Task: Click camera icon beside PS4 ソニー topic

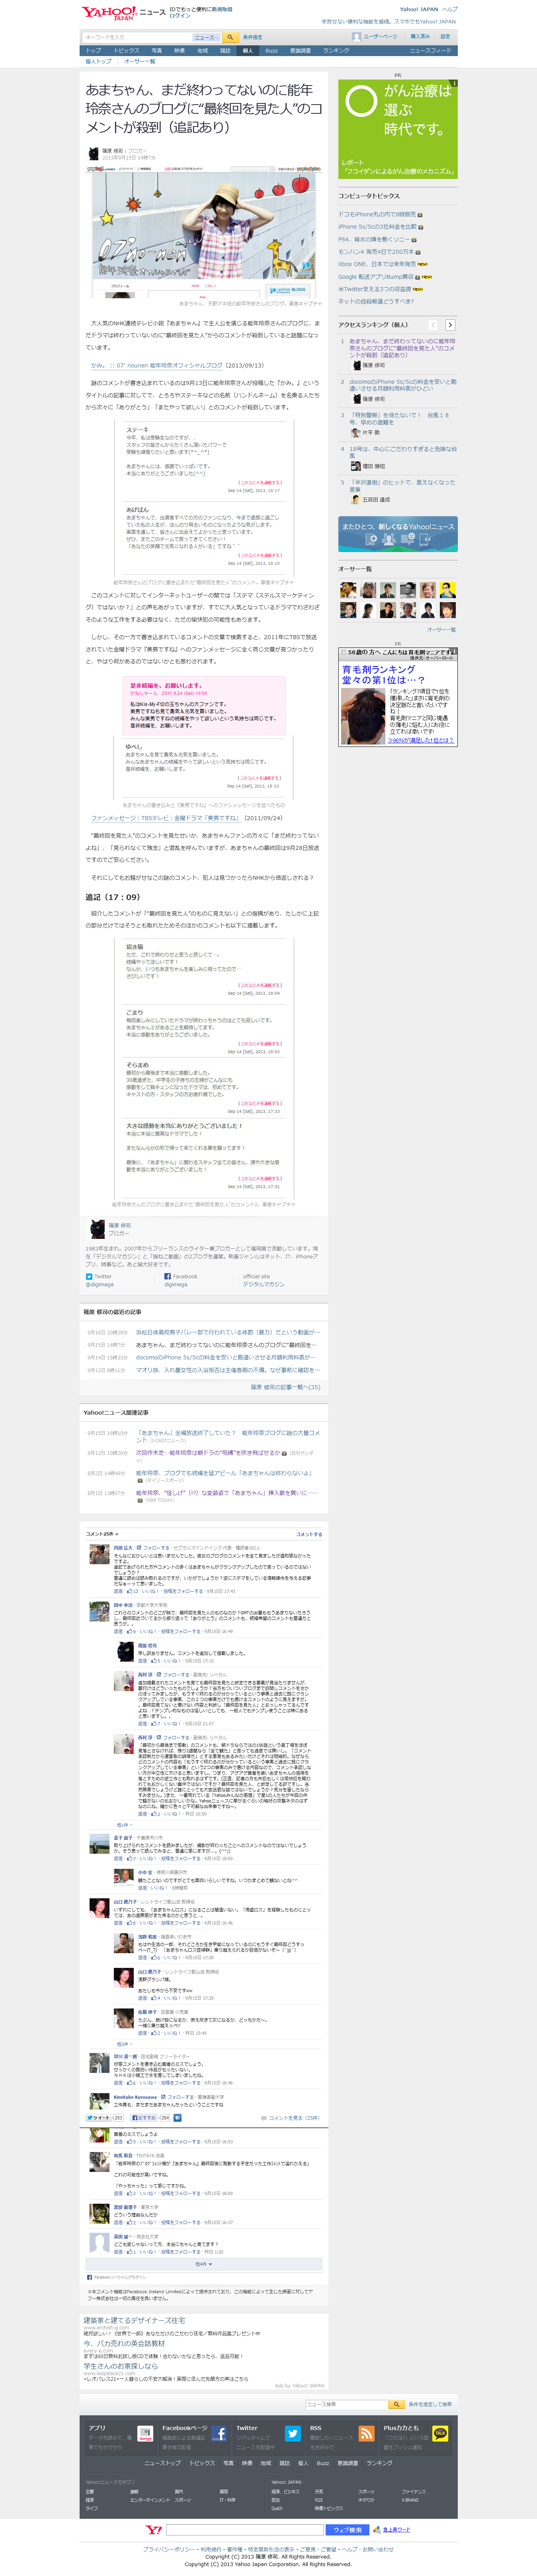Action: coord(414,240)
